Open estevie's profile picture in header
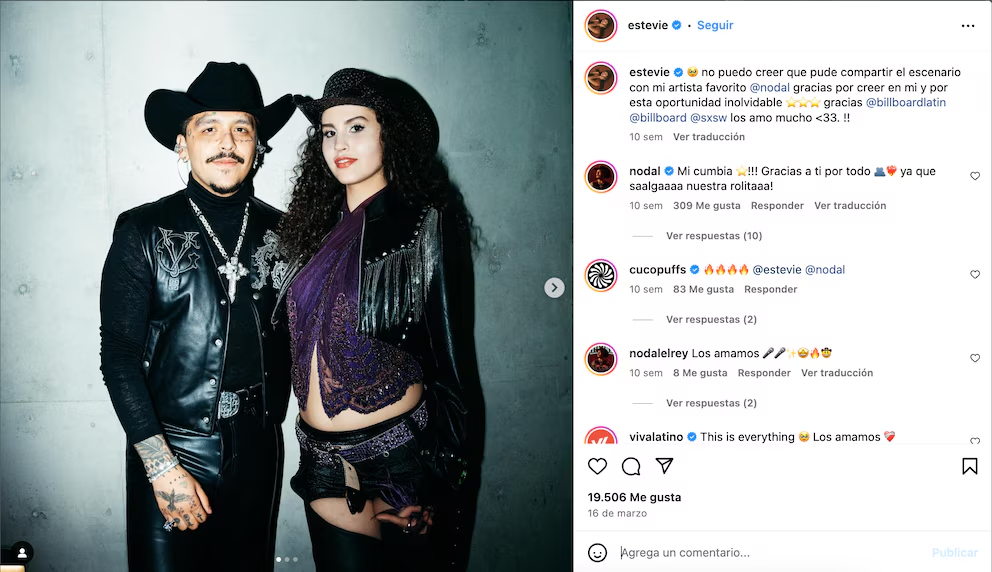Viewport: 992px width, 572px height. click(x=600, y=26)
